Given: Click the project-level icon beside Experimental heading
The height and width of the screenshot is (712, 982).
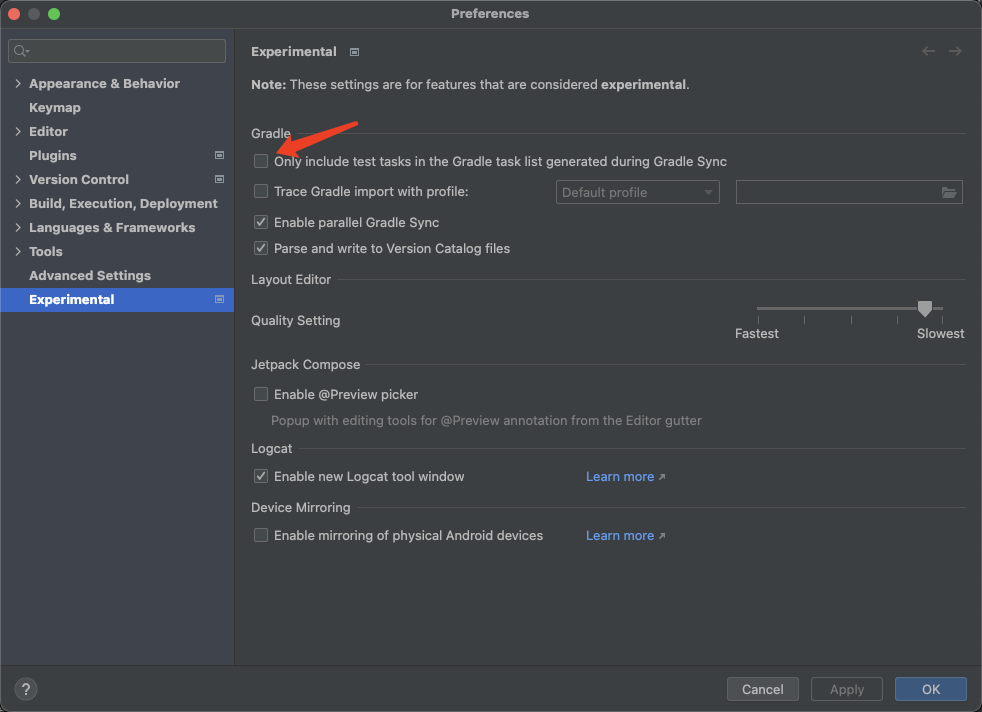Looking at the screenshot, I should pyautogui.click(x=354, y=52).
